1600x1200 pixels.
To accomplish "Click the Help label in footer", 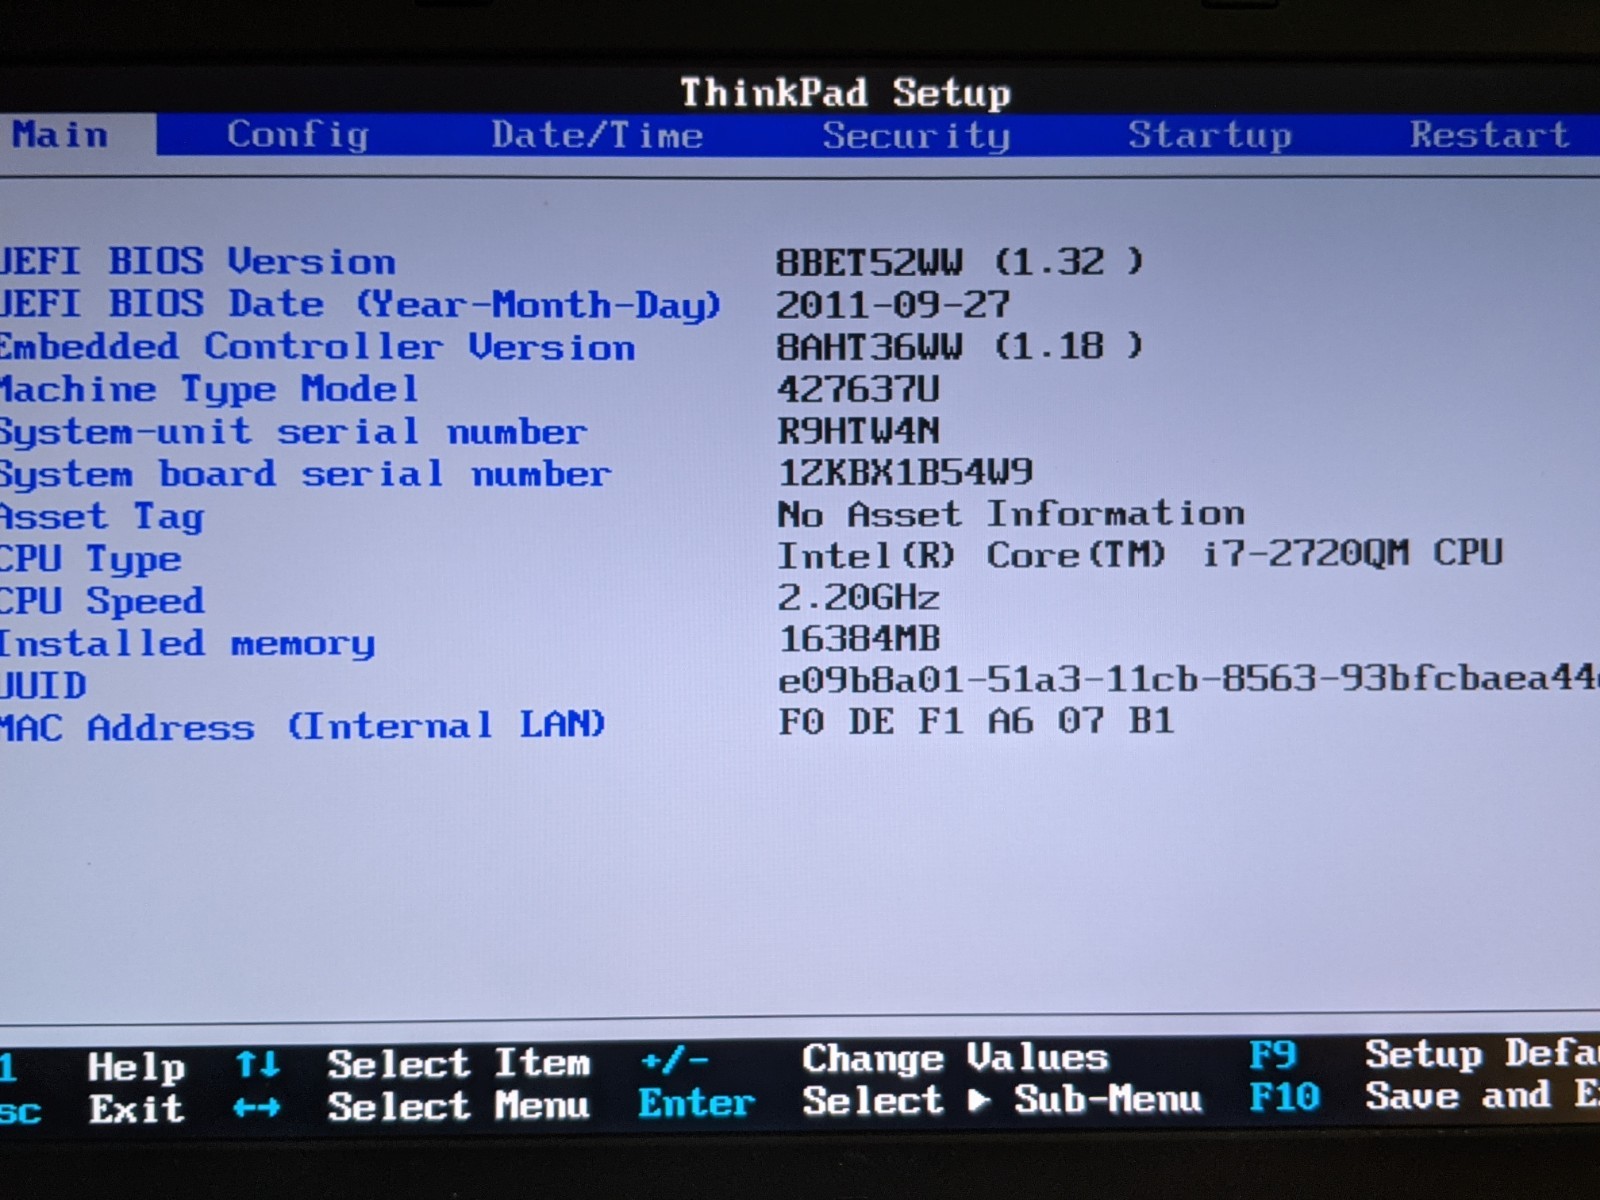I will click(x=136, y=1067).
